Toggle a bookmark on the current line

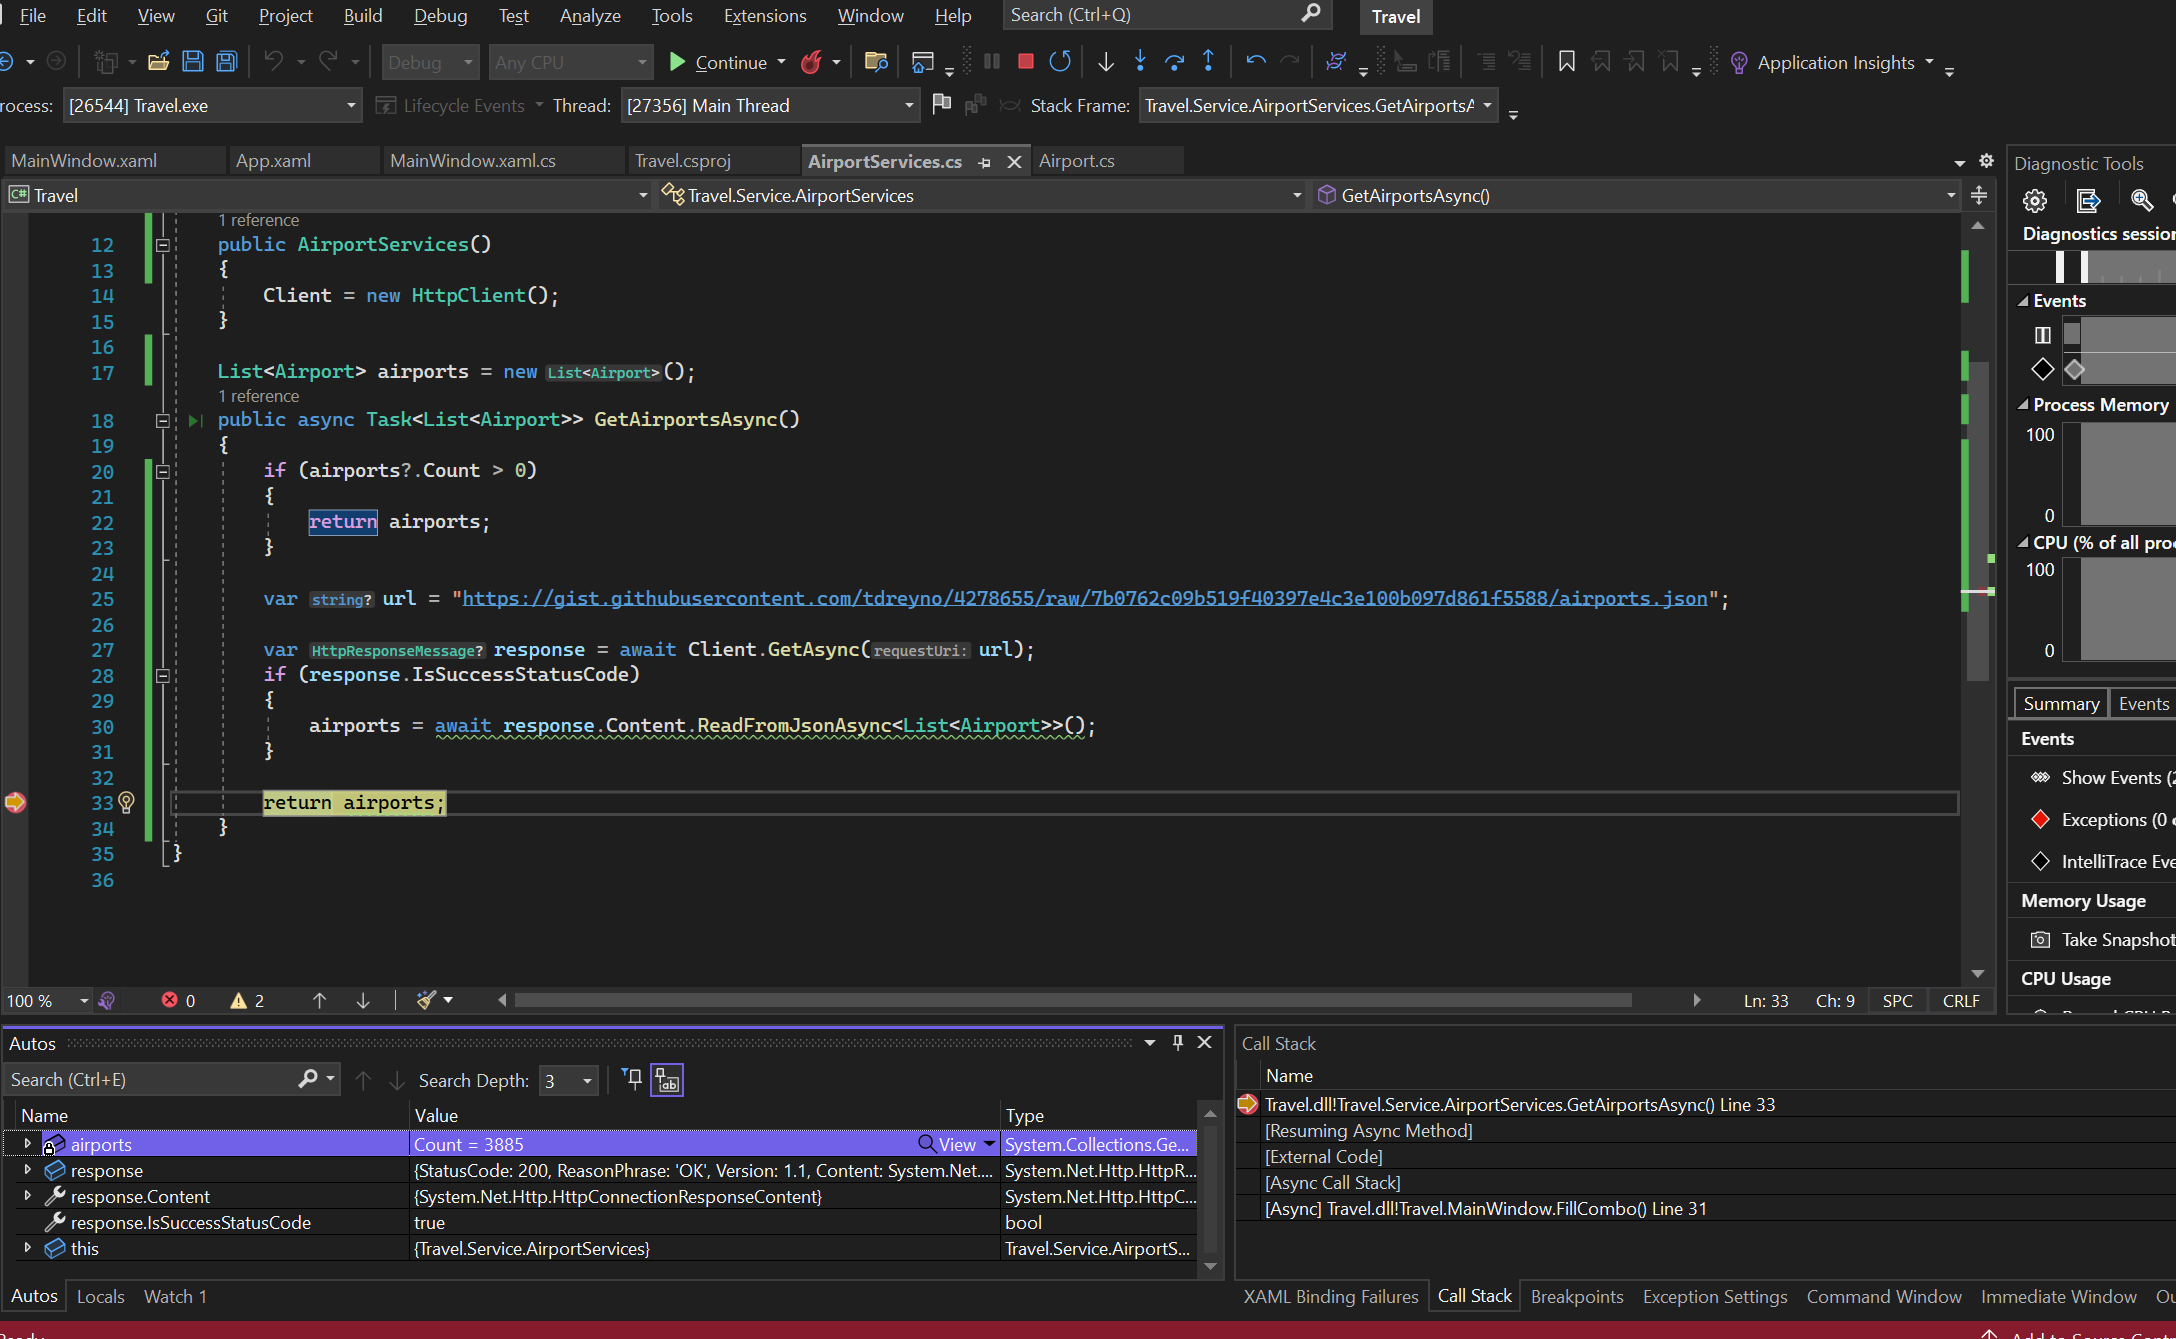click(1566, 61)
